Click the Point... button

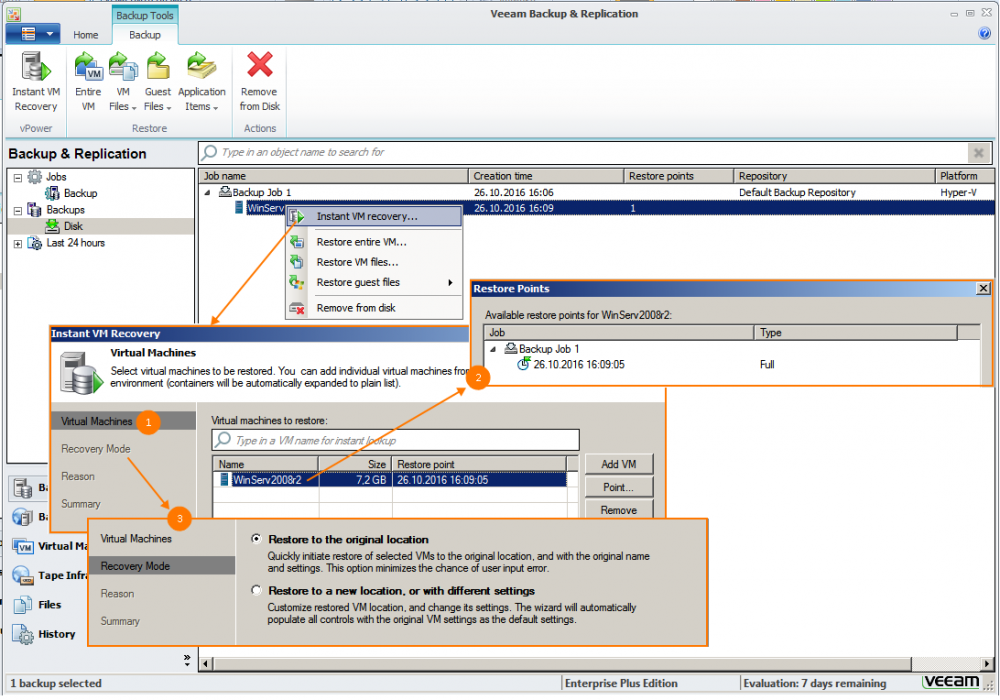619,487
